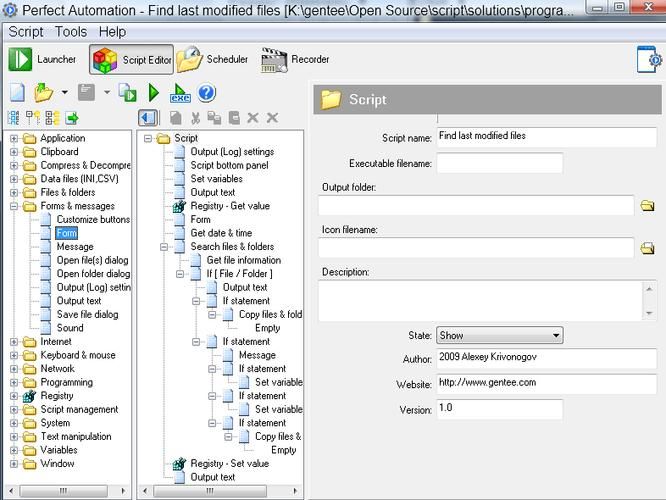The width and height of the screenshot is (666, 500).
Task: Open the Recorder tool
Action: [x=274, y=60]
